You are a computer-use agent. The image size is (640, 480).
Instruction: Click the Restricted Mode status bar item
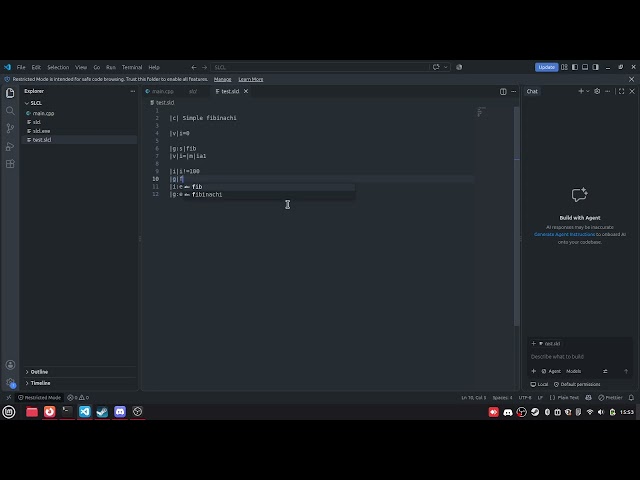point(39,398)
